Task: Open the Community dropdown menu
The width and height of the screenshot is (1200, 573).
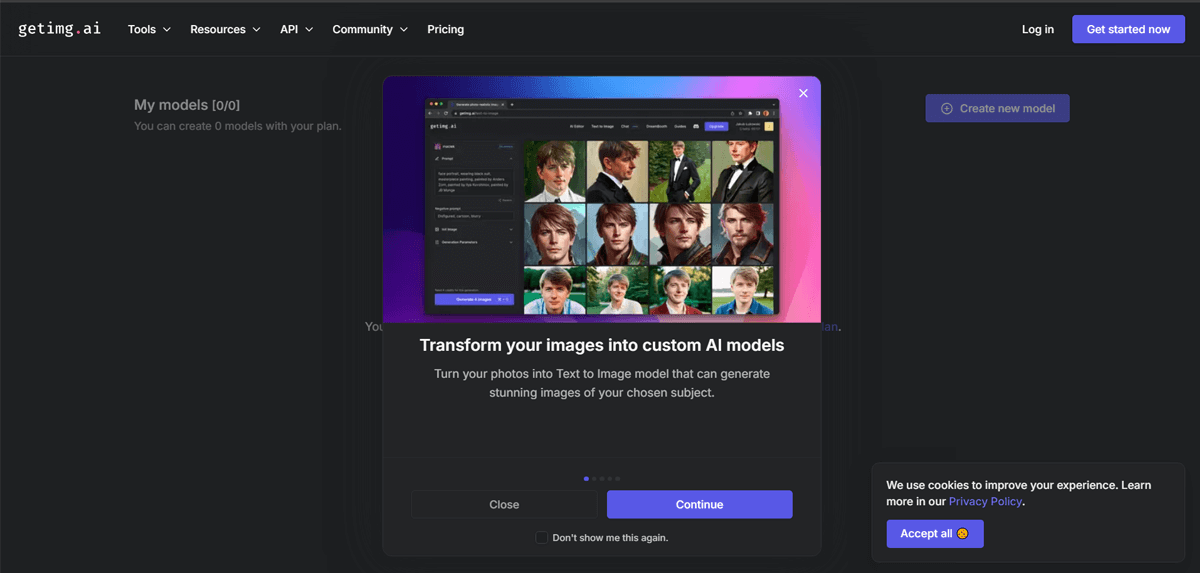Action: click(370, 29)
